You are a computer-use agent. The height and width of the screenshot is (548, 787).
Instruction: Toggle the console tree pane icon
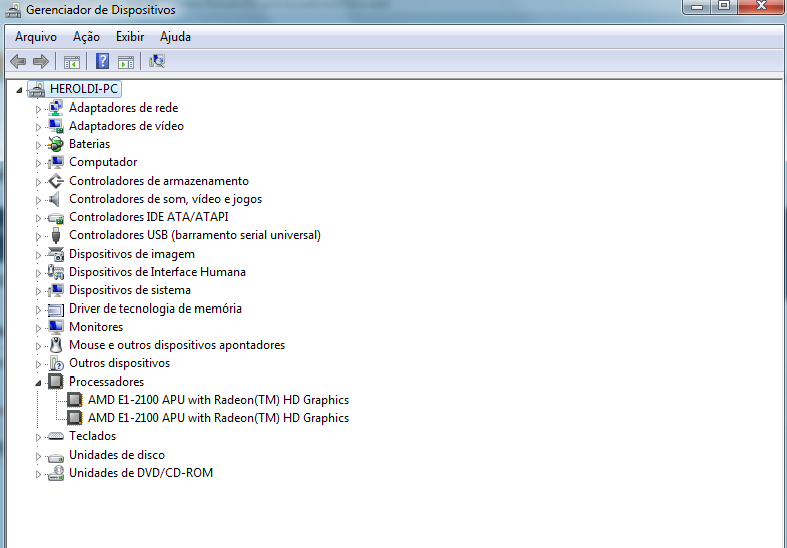[x=72, y=62]
